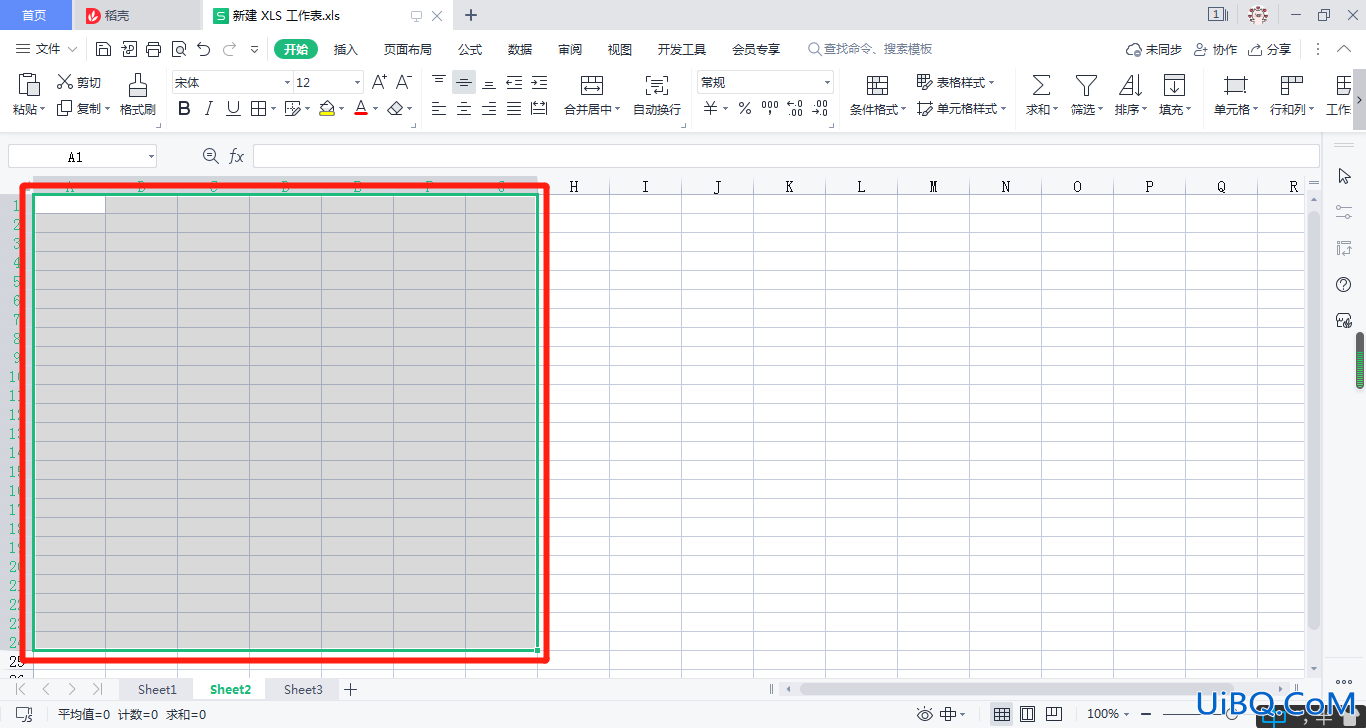Click the Share (分享) button

click(x=1269, y=49)
